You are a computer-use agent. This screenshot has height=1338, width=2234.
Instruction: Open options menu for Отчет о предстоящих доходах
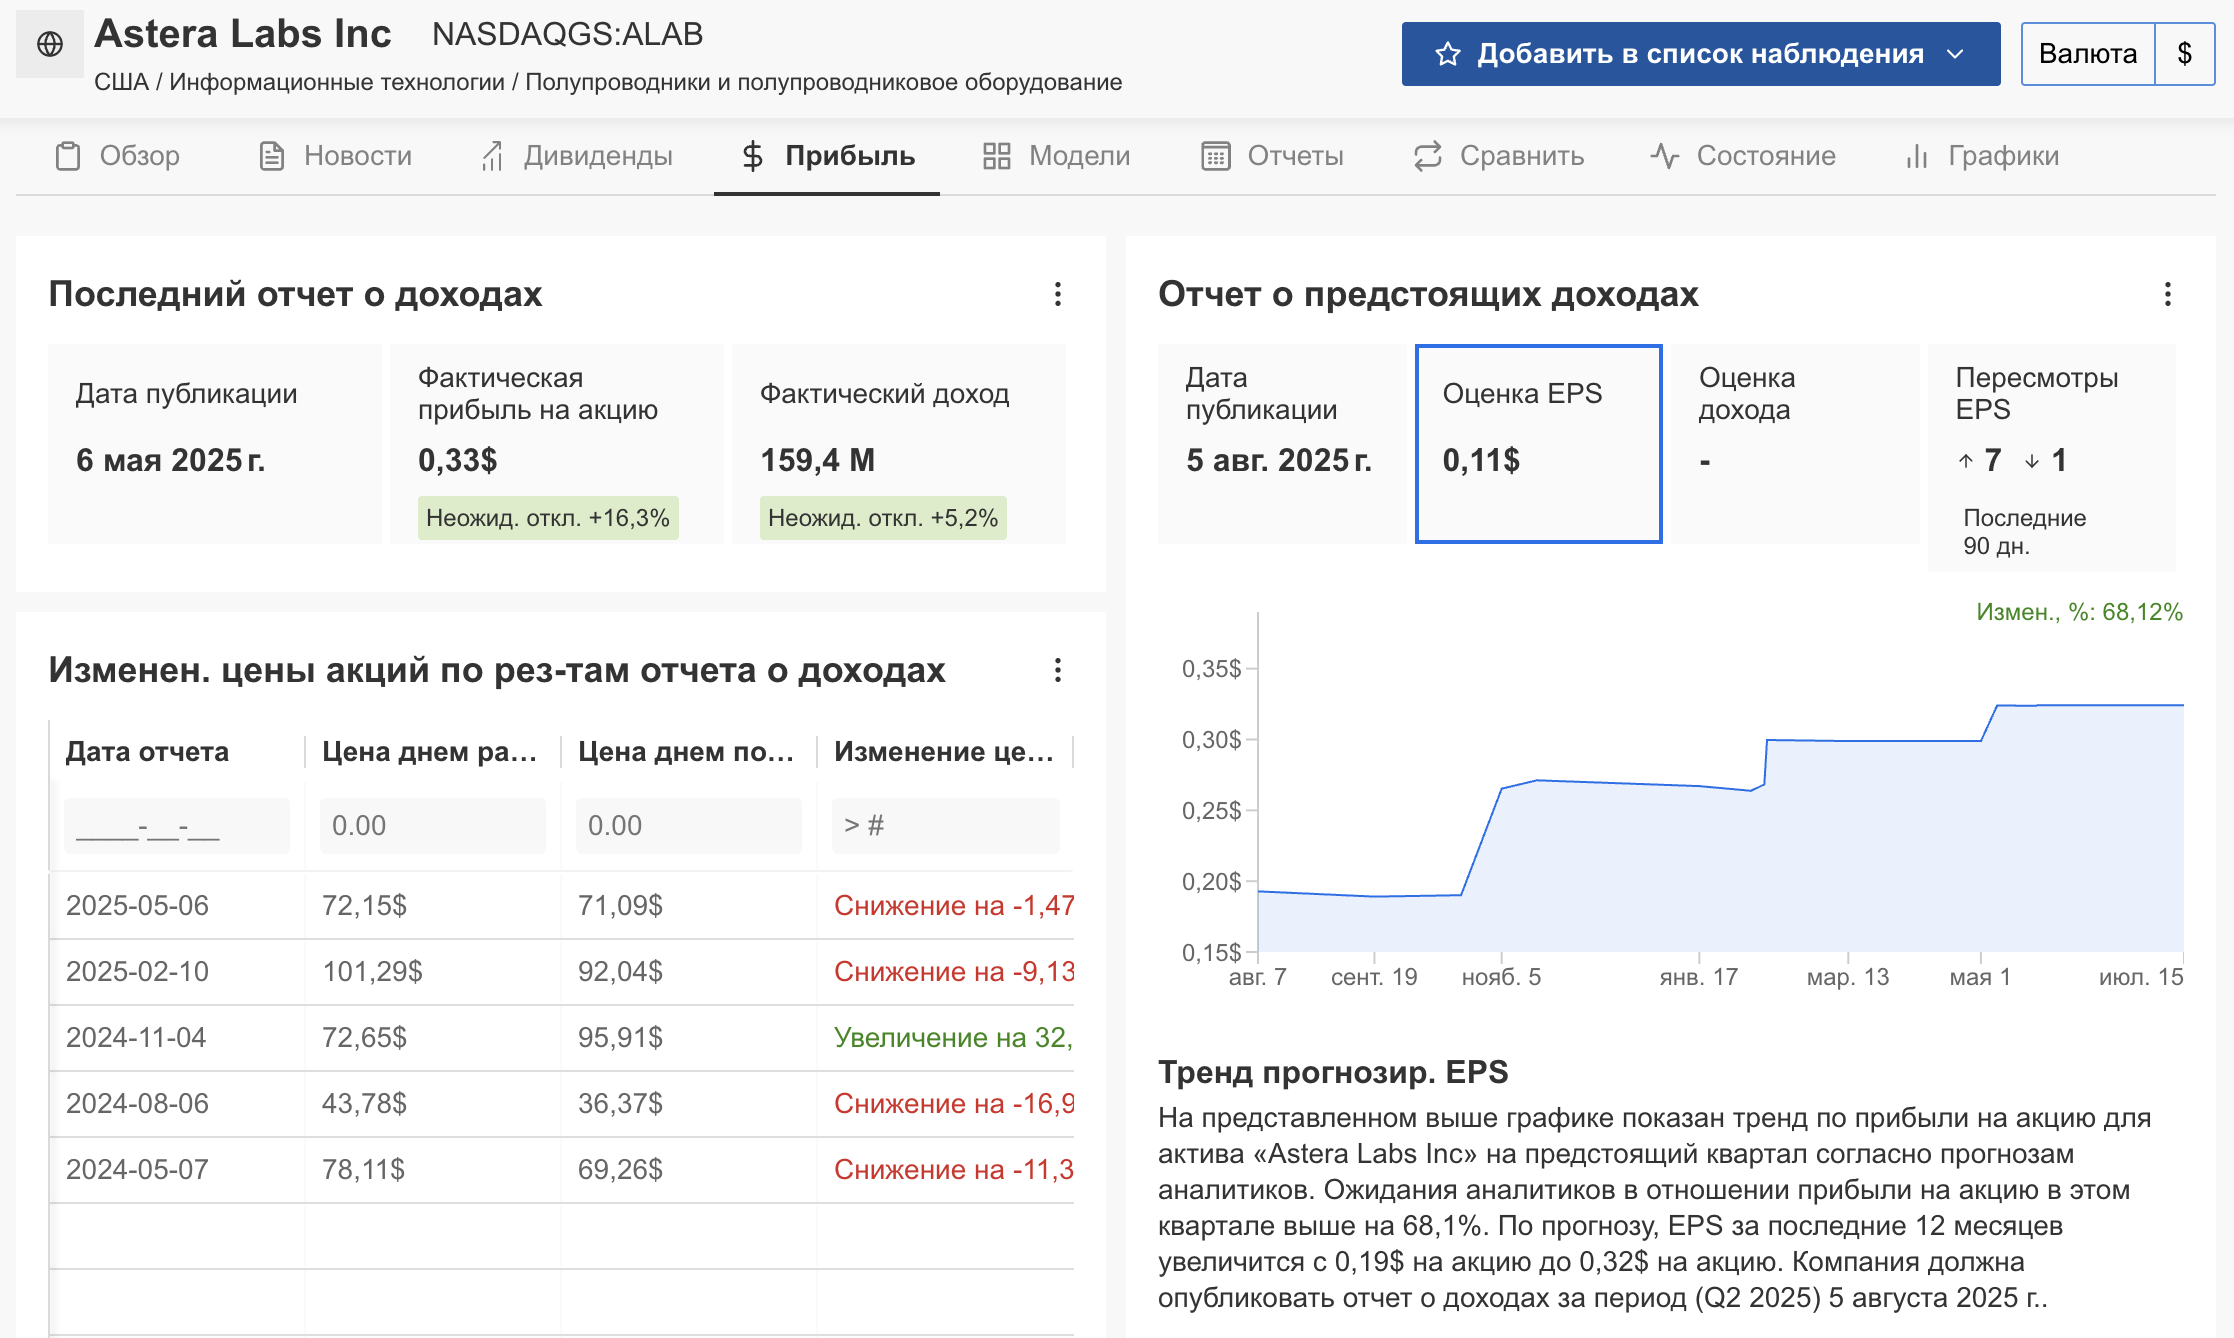point(2168,294)
